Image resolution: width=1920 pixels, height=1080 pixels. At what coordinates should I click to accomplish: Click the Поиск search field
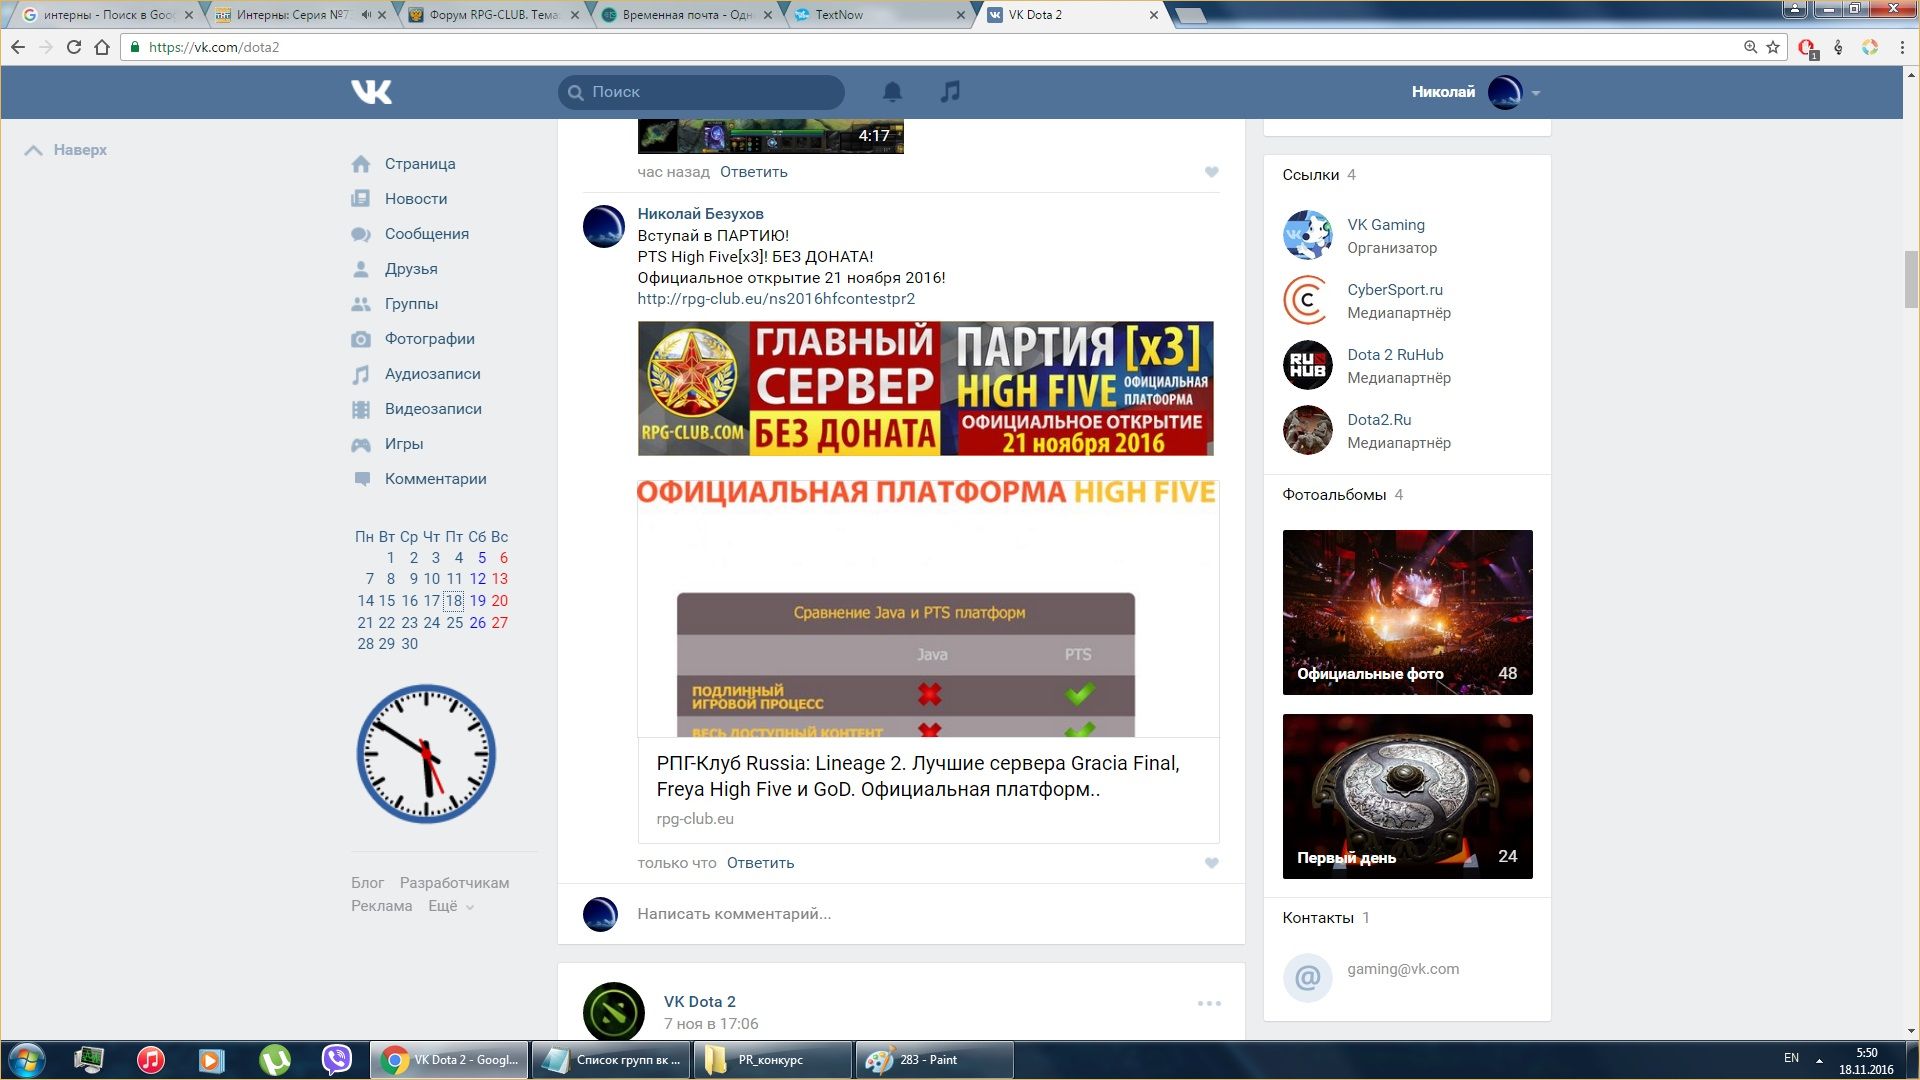tap(701, 92)
